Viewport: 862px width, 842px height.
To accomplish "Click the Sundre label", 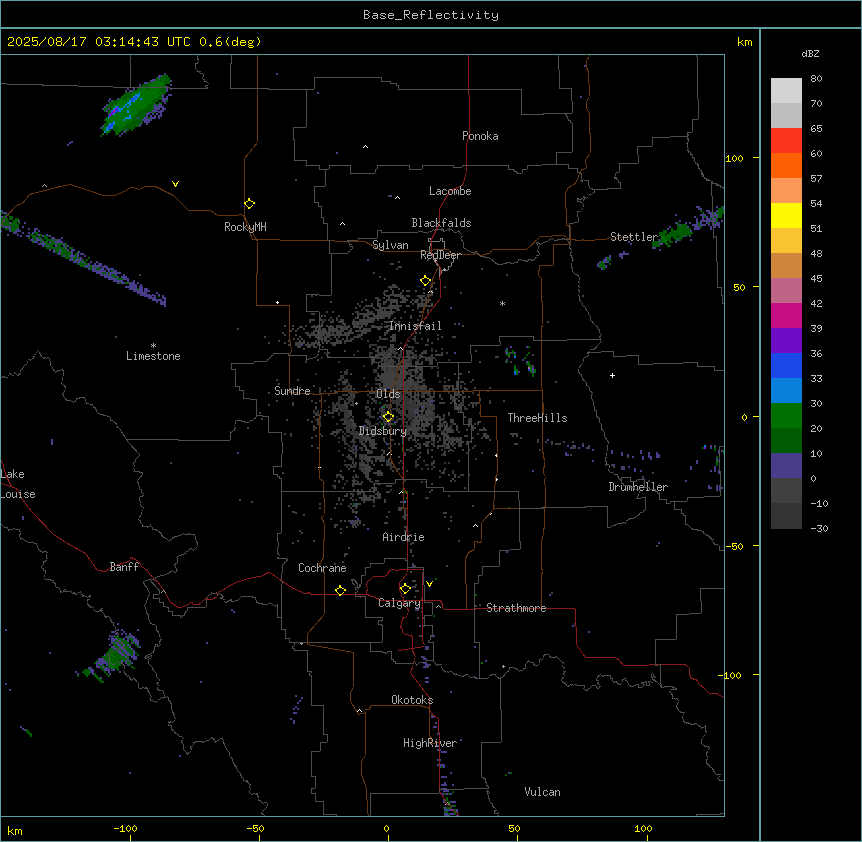I will [x=292, y=391].
